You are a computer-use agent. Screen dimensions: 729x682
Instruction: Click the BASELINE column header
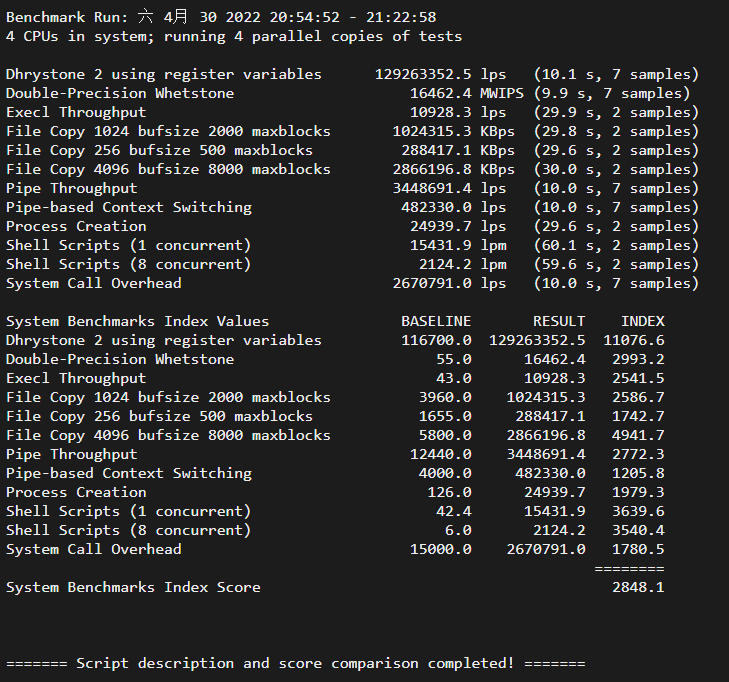pos(435,321)
